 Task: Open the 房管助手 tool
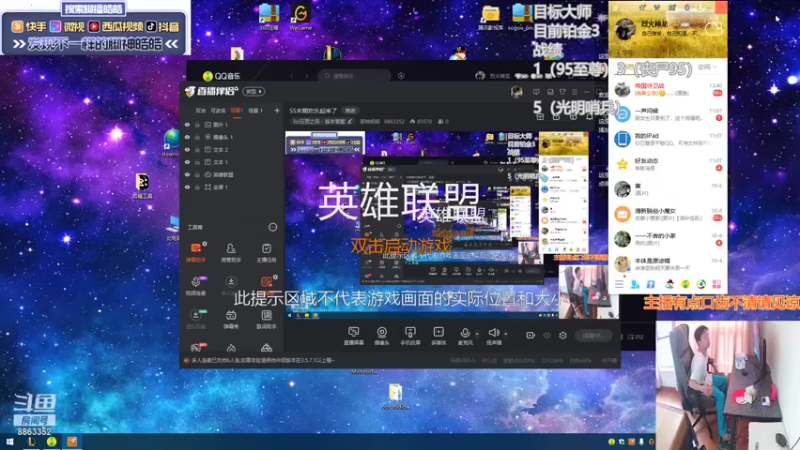231,253
